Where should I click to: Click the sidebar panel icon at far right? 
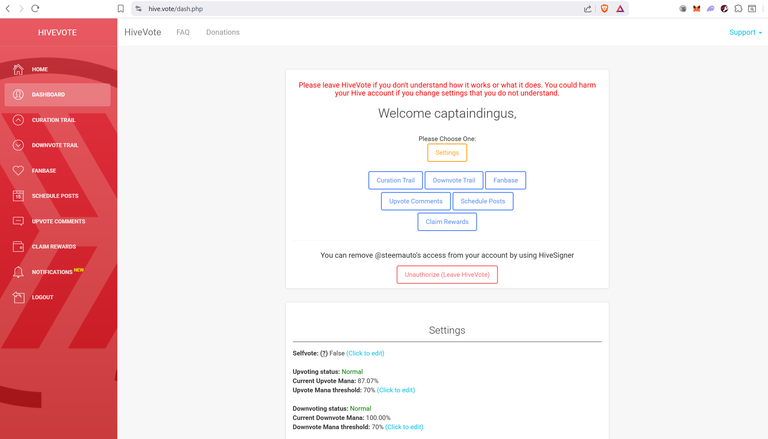coord(752,9)
